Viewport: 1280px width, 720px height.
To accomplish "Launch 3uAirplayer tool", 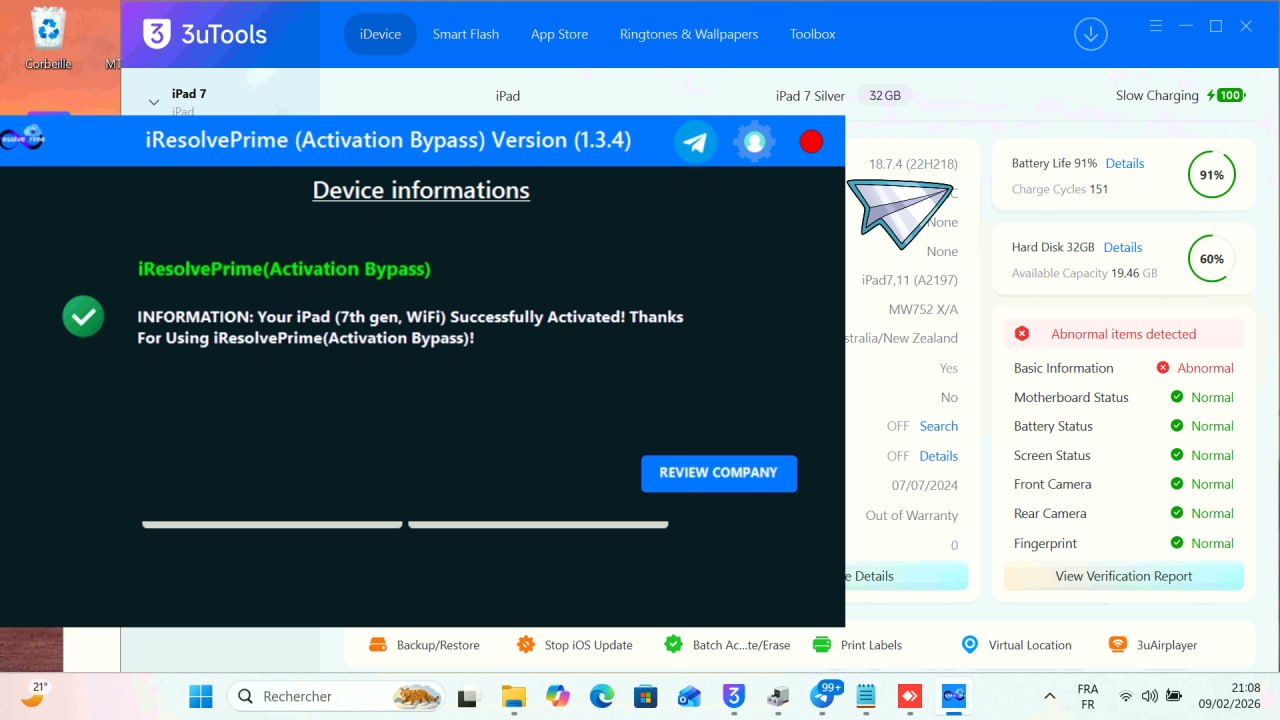I will (1153, 645).
